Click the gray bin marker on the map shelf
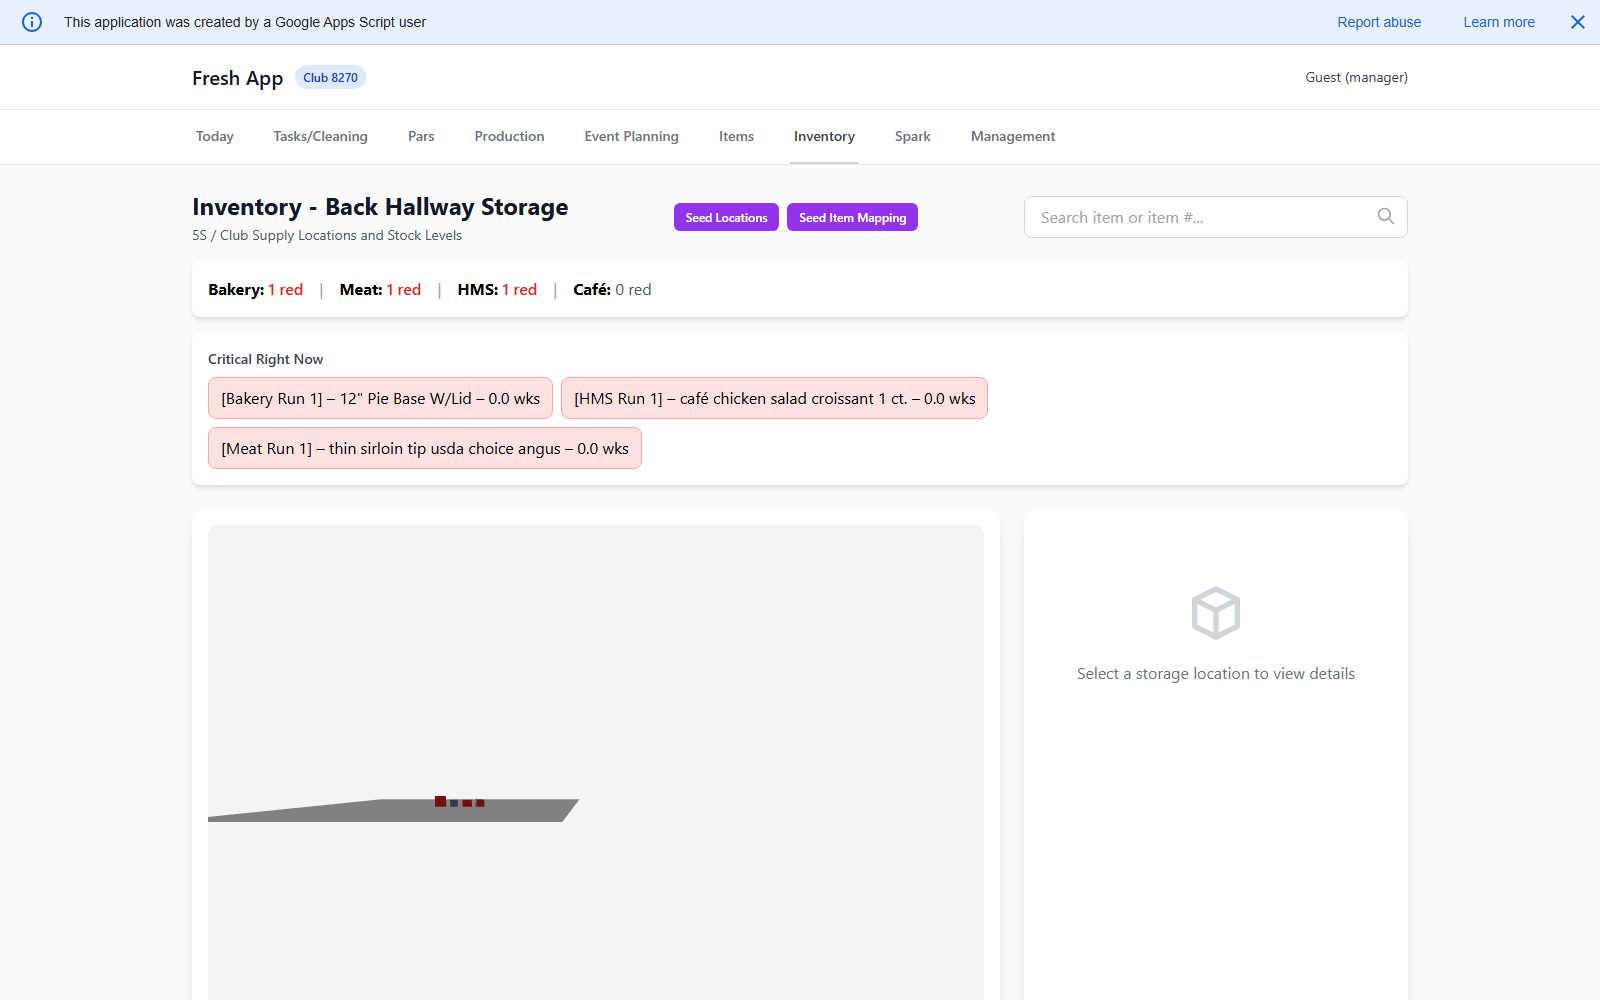The height and width of the screenshot is (1000, 1600). (x=454, y=803)
